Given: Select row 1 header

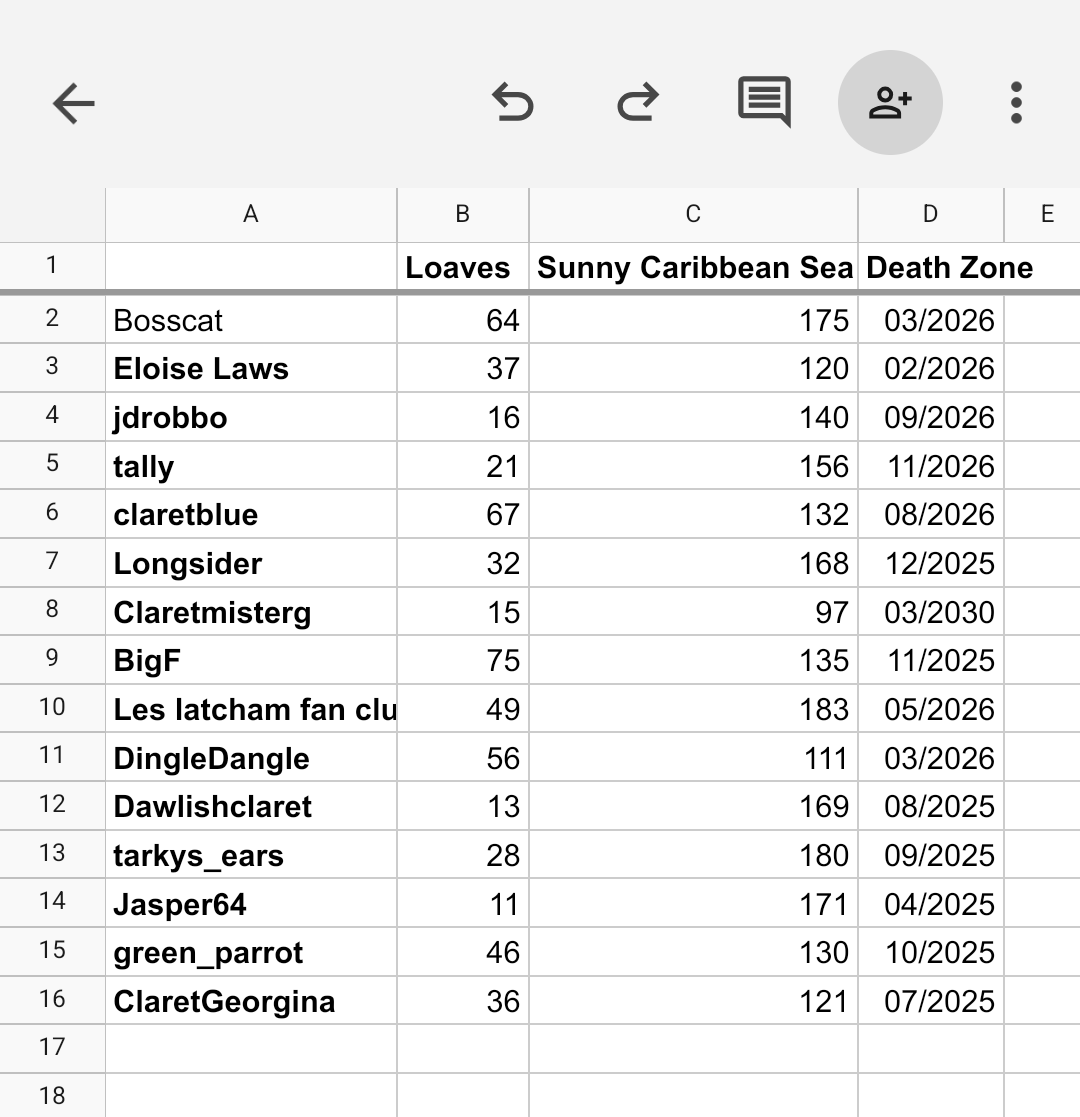Looking at the screenshot, I should pos(52,266).
